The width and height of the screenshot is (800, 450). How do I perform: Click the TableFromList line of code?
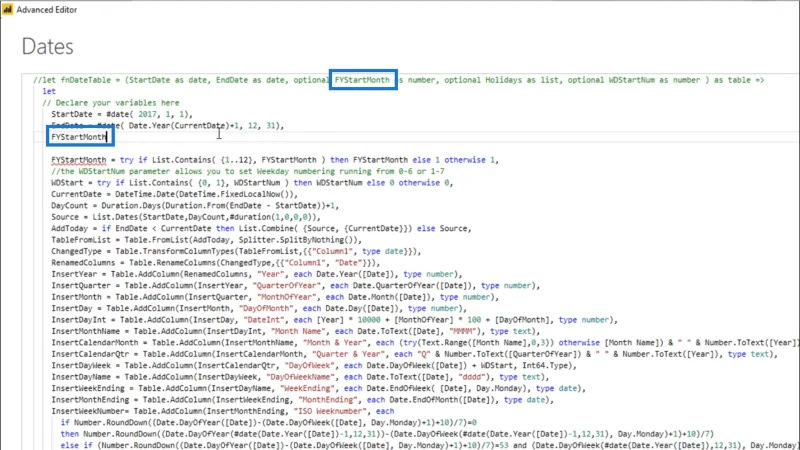[206, 240]
